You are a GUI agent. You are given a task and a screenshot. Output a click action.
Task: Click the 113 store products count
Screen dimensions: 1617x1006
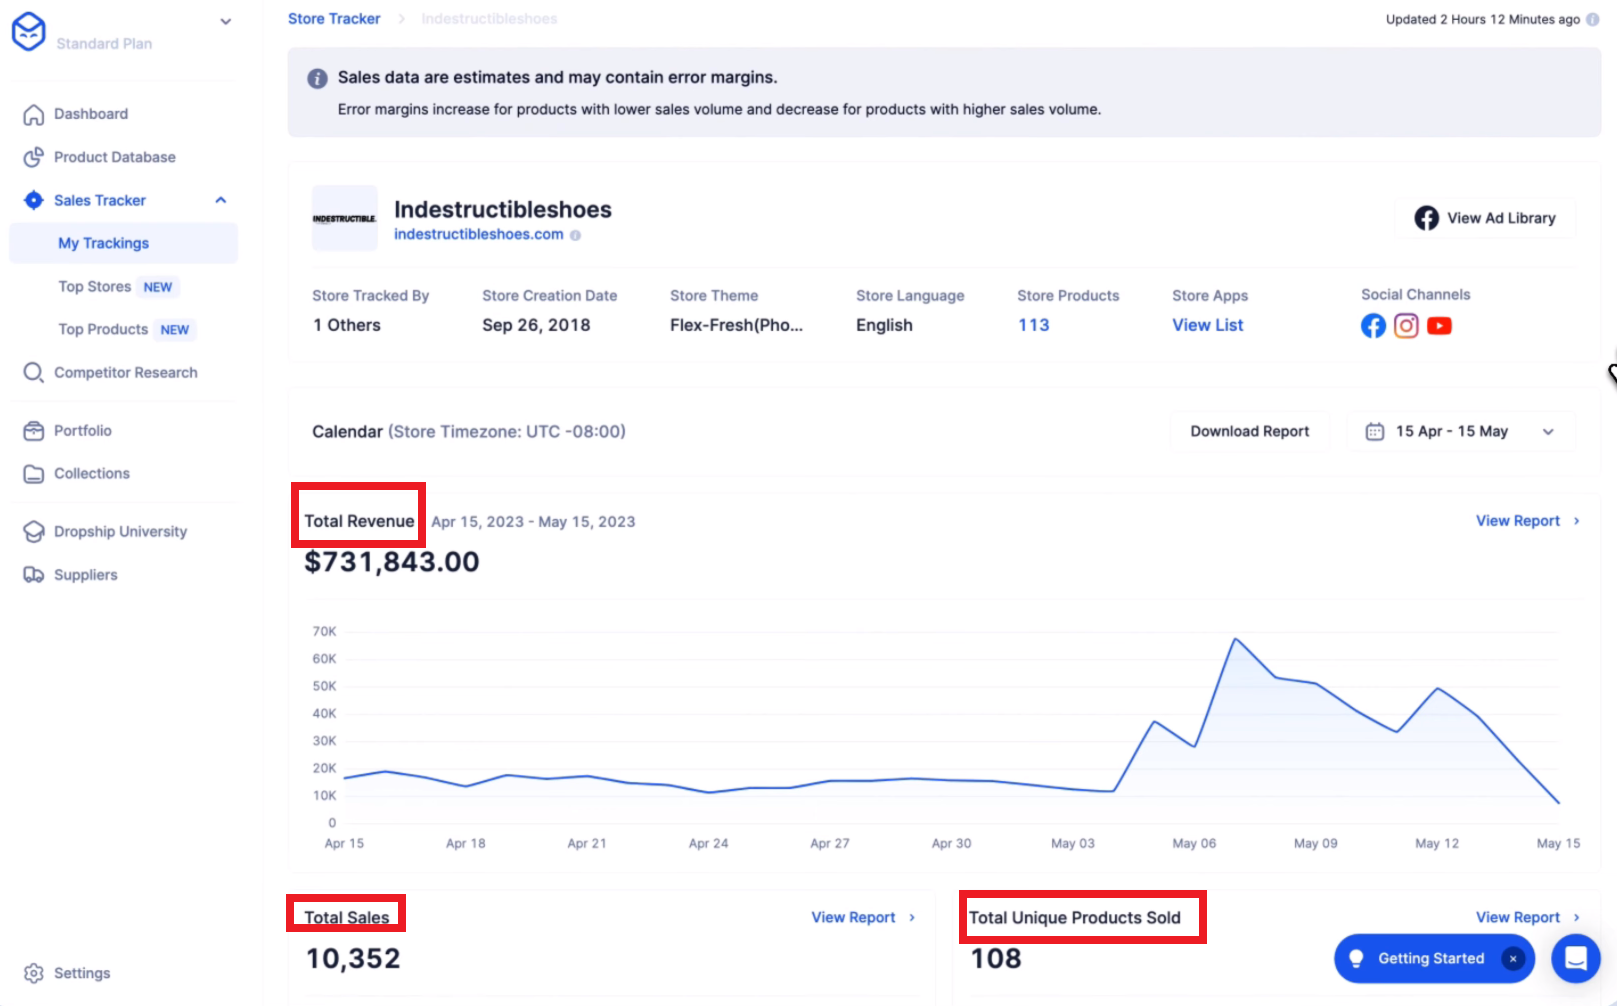tap(1034, 325)
